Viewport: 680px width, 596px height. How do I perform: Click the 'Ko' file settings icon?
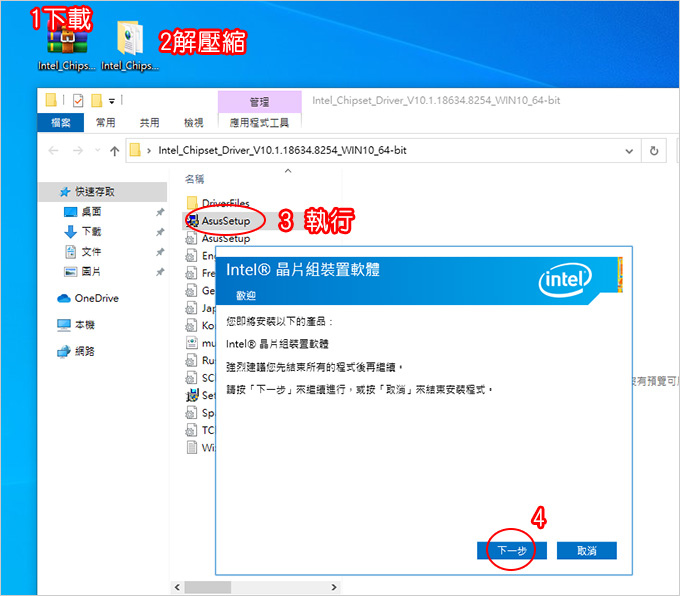(x=191, y=325)
